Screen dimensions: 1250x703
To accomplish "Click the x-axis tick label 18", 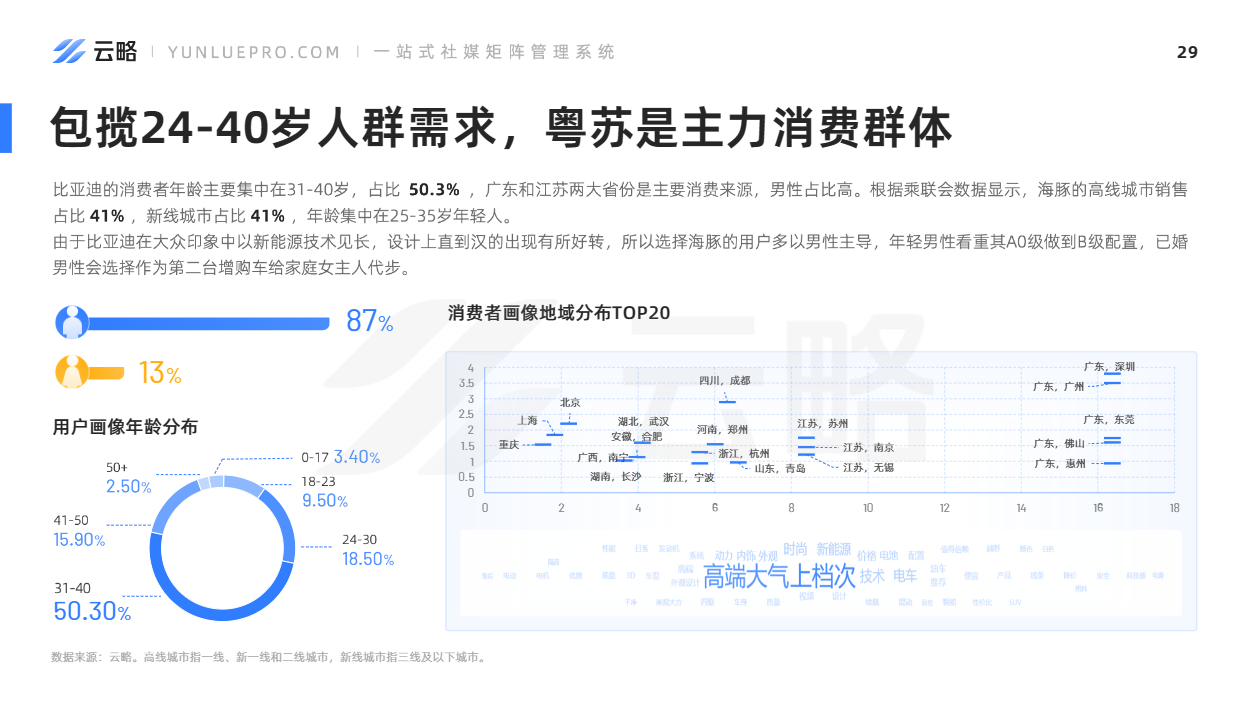I will (x=1174, y=509).
